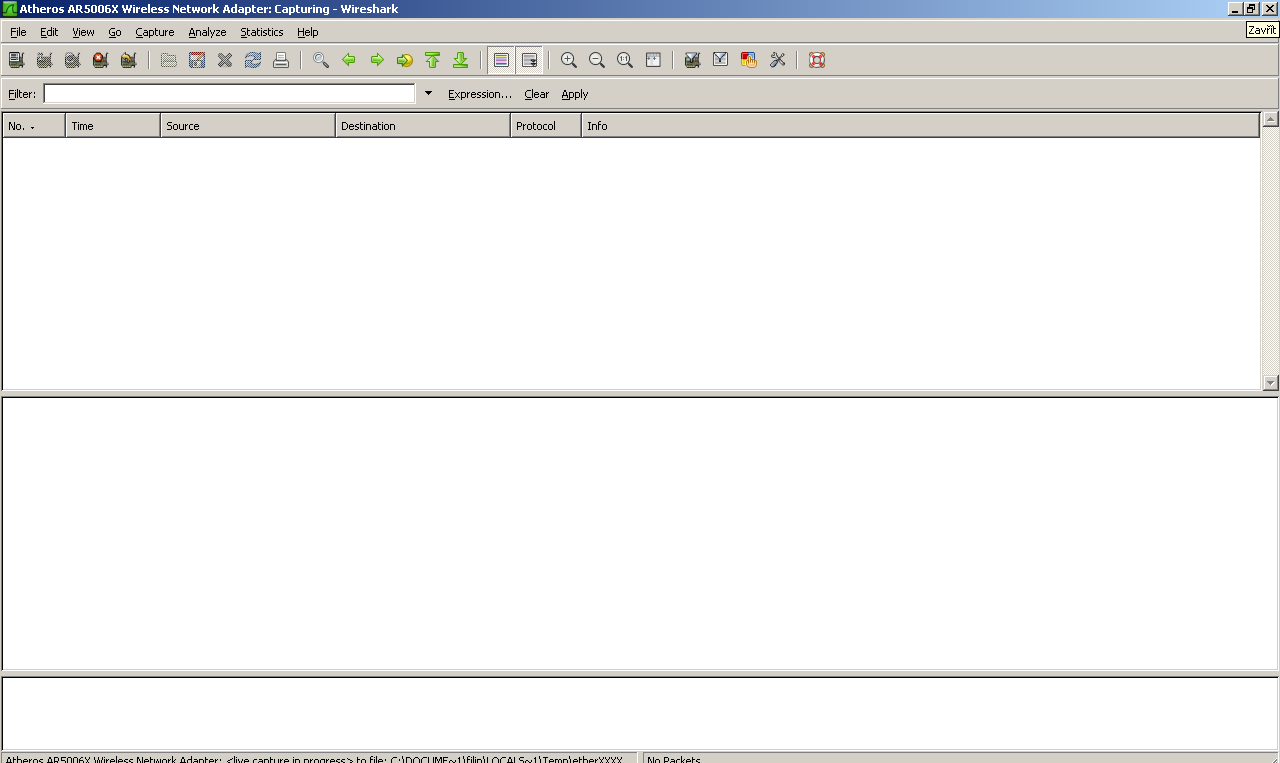Toggle auto scroll in live capture

(530, 60)
